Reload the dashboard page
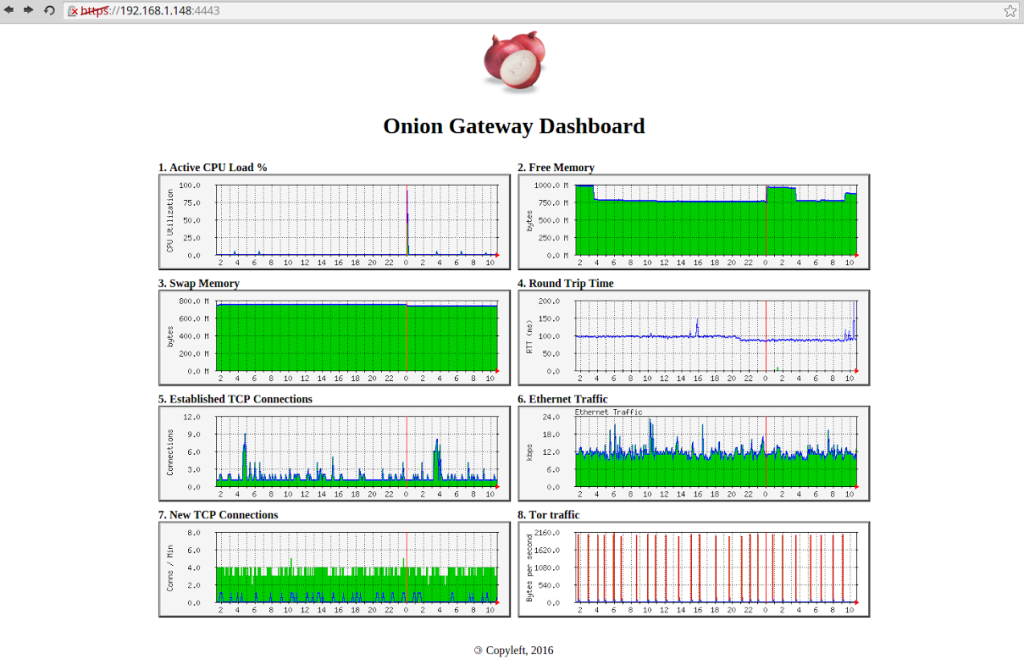The width and height of the screenshot is (1024, 659). pos(49,10)
